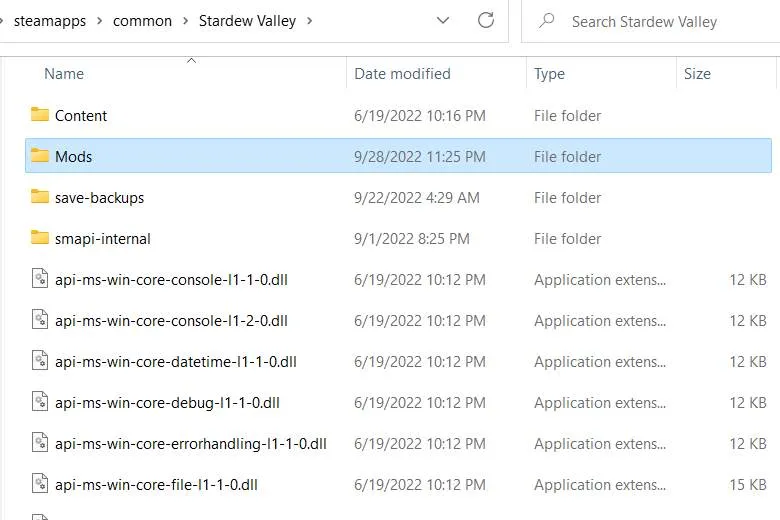Click File folder type of save-backups
The width and height of the screenshot is (780, 520).
click(568, 198)
